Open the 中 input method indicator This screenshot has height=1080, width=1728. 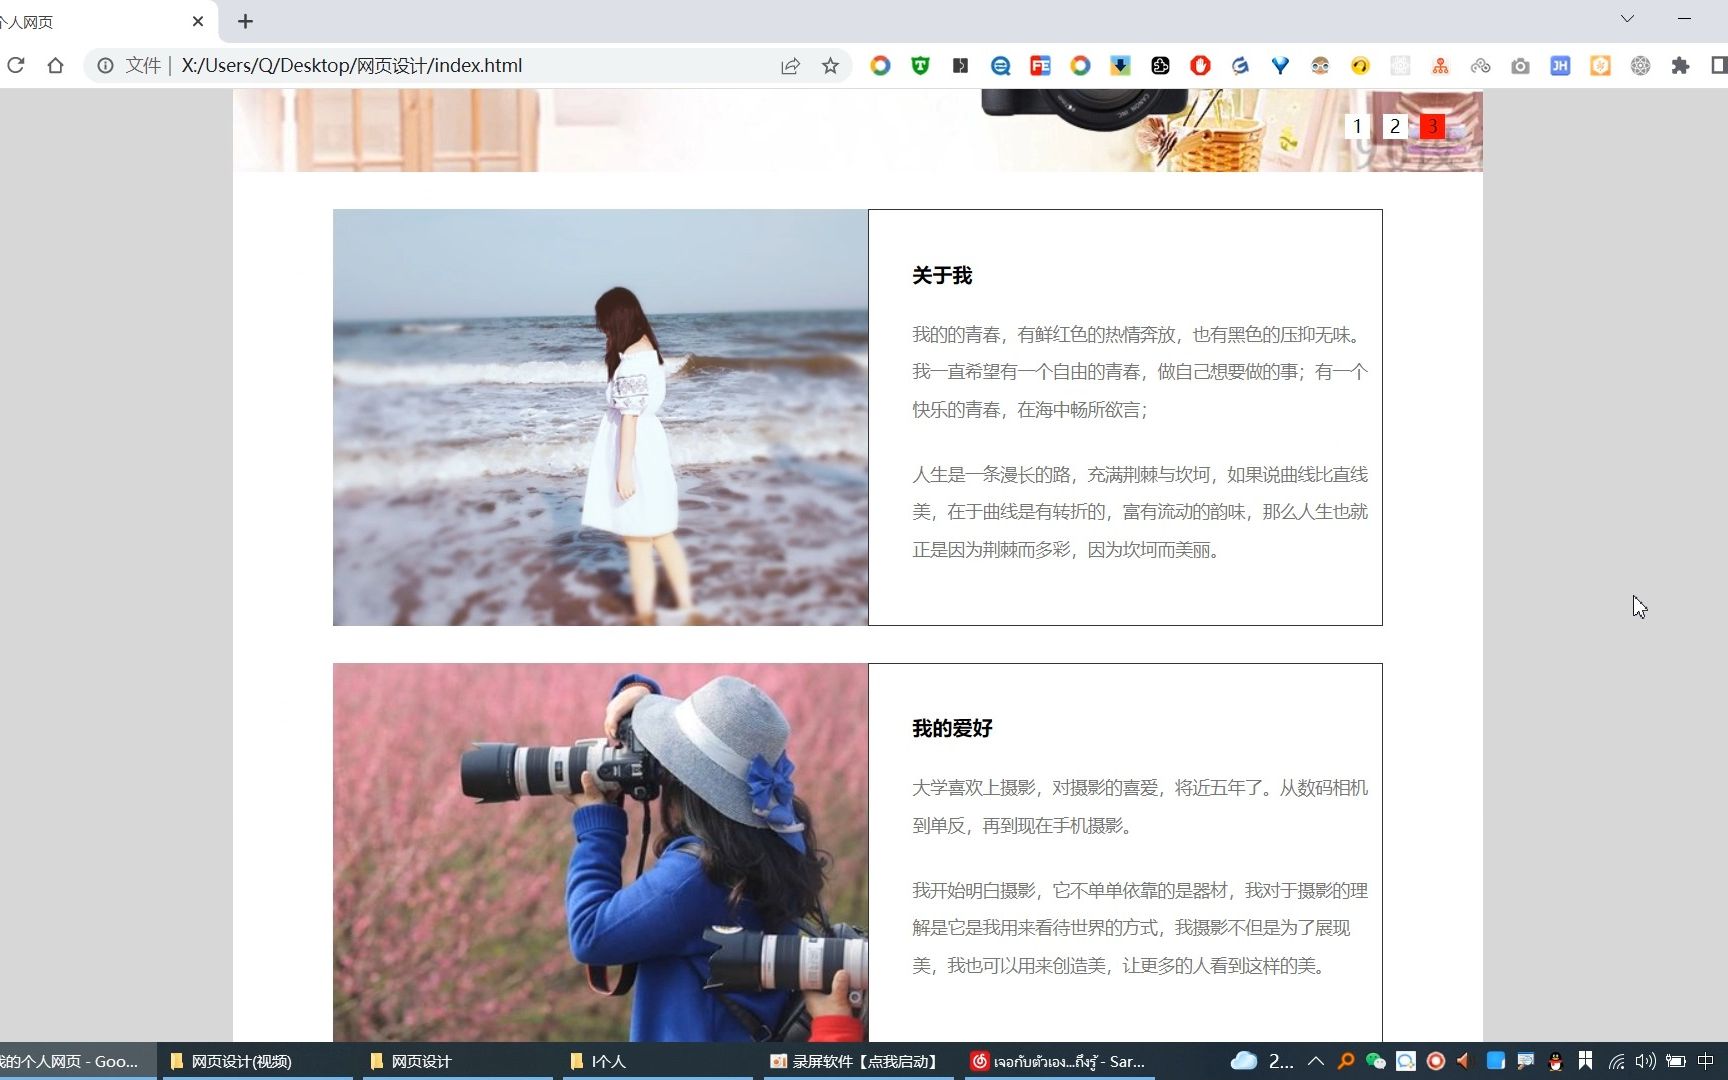1707,1062
